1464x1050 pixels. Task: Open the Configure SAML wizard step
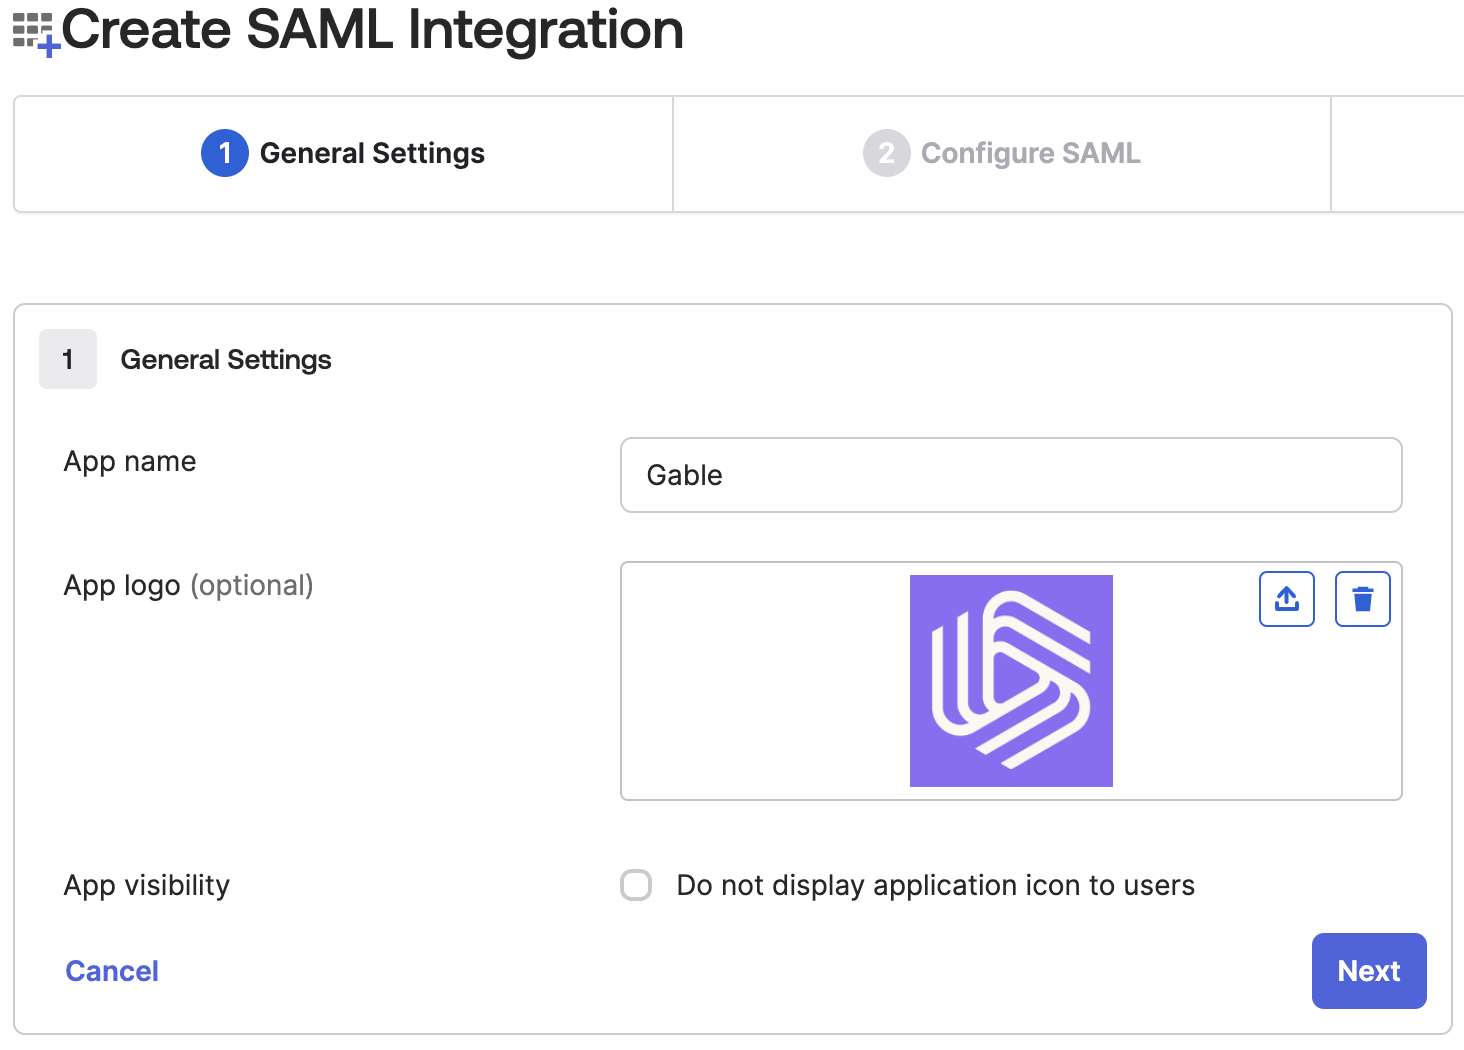click(x=1002, y=153)
